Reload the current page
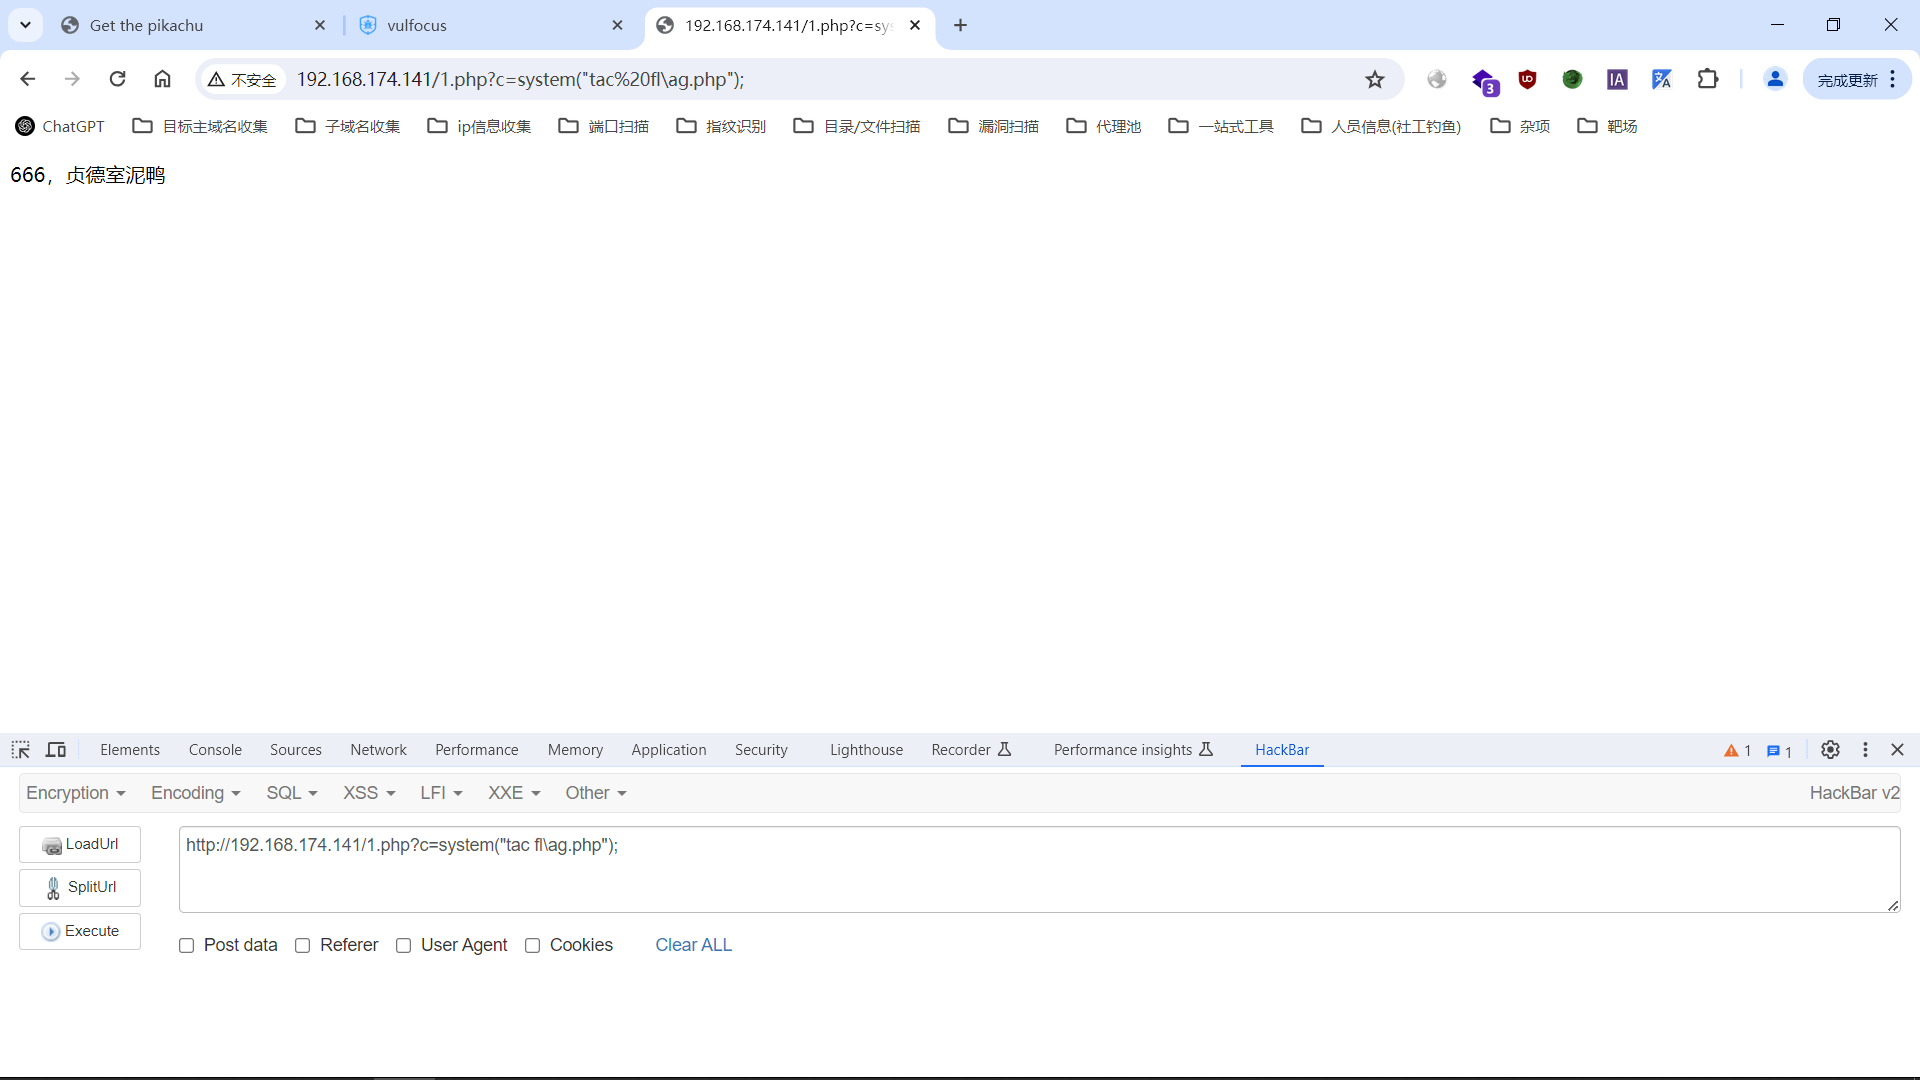The image size is (1920, 1080). coord(117,79)
